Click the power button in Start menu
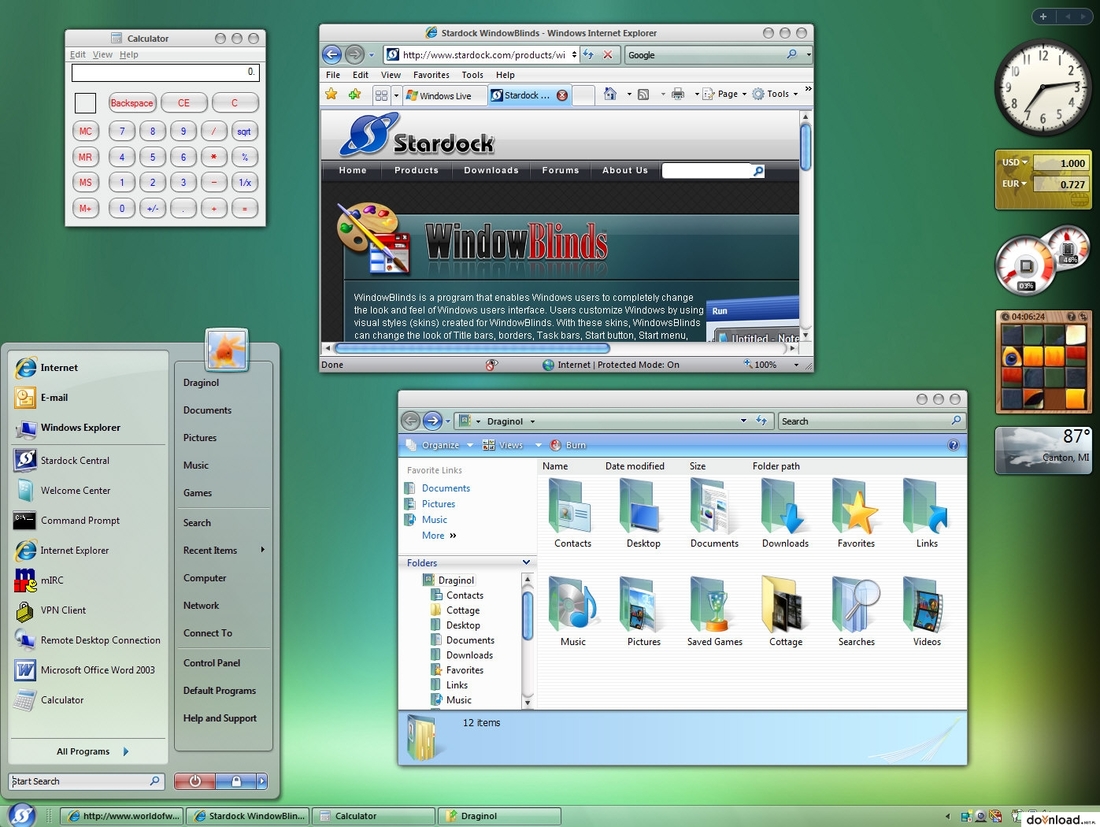The height and width of the screenshot is (827, 1100). click(x=195, y=781)
